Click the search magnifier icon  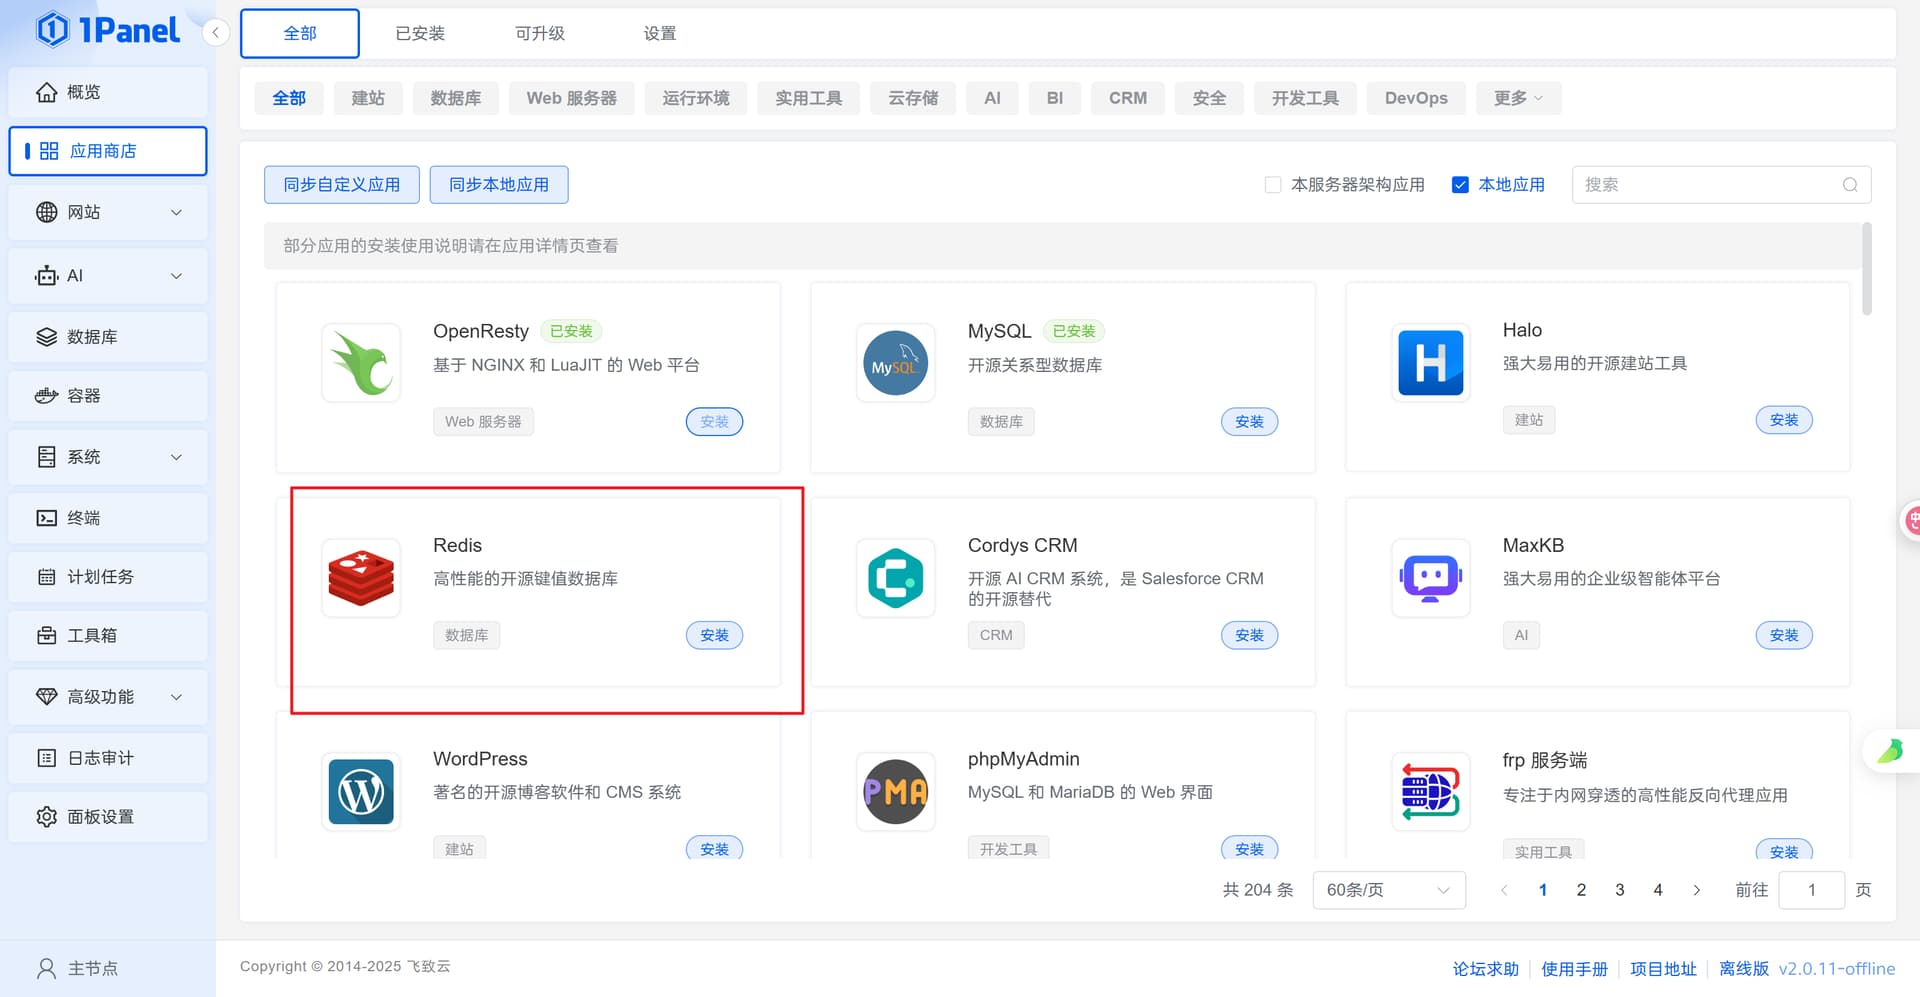(x=1849, y=185)
